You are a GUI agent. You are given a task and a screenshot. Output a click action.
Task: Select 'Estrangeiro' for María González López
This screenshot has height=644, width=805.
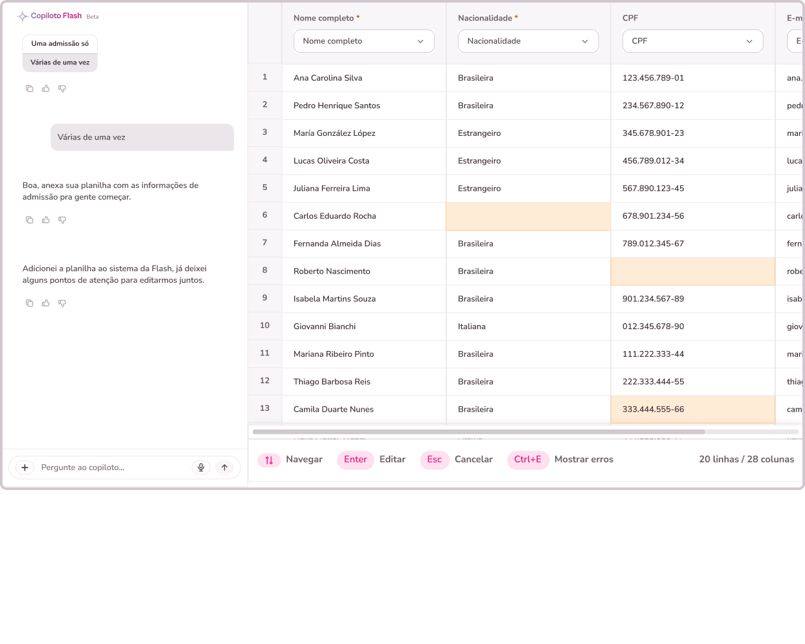tap(528, 134)
